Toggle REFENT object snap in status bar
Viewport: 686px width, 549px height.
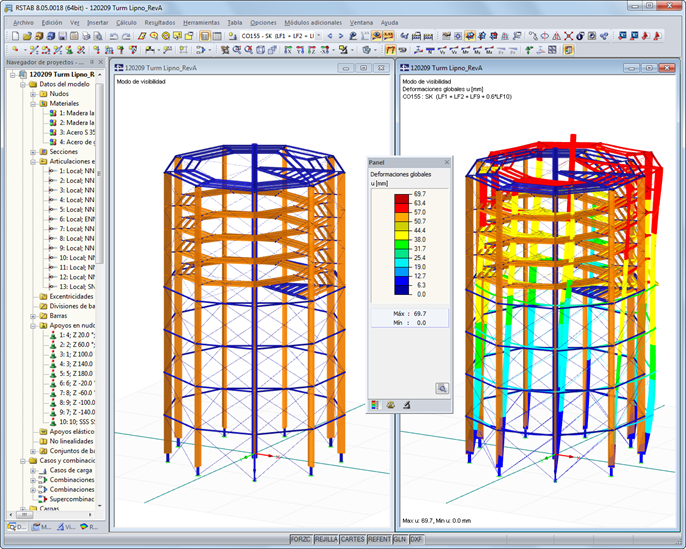click(x=379, y=539)
